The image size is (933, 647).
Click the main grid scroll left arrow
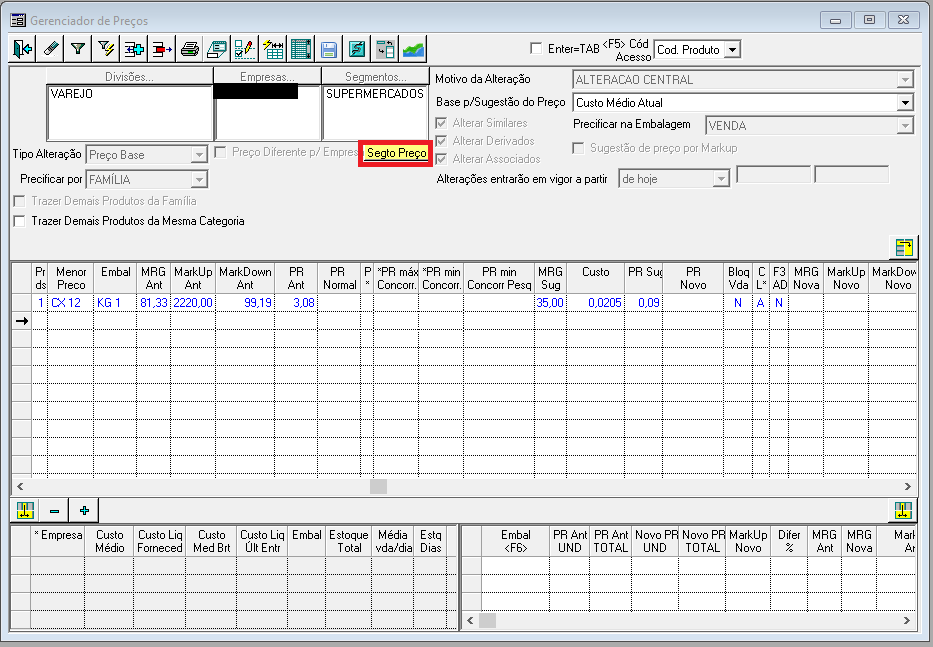click(20, 486)
